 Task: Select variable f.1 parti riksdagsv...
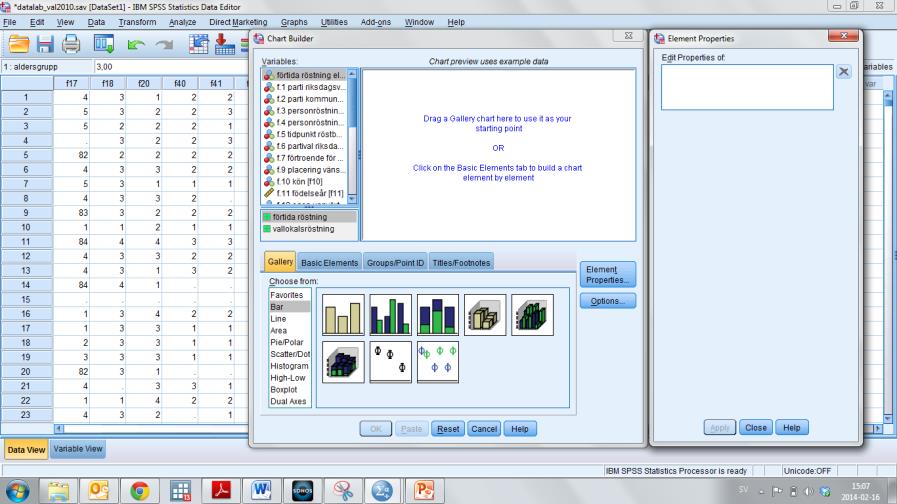[x=304, y=87]
